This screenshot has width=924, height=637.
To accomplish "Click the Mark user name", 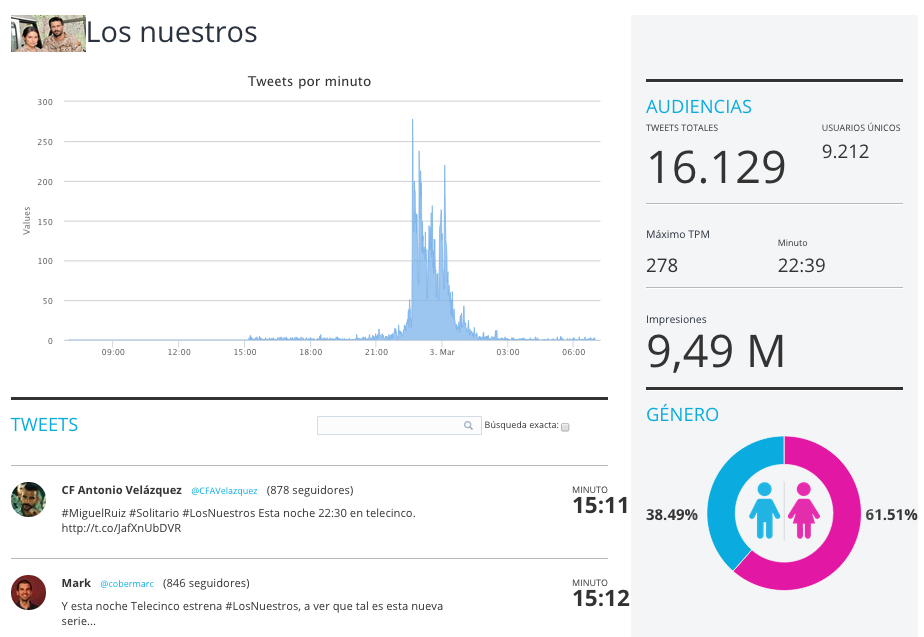I will [76, 583].
